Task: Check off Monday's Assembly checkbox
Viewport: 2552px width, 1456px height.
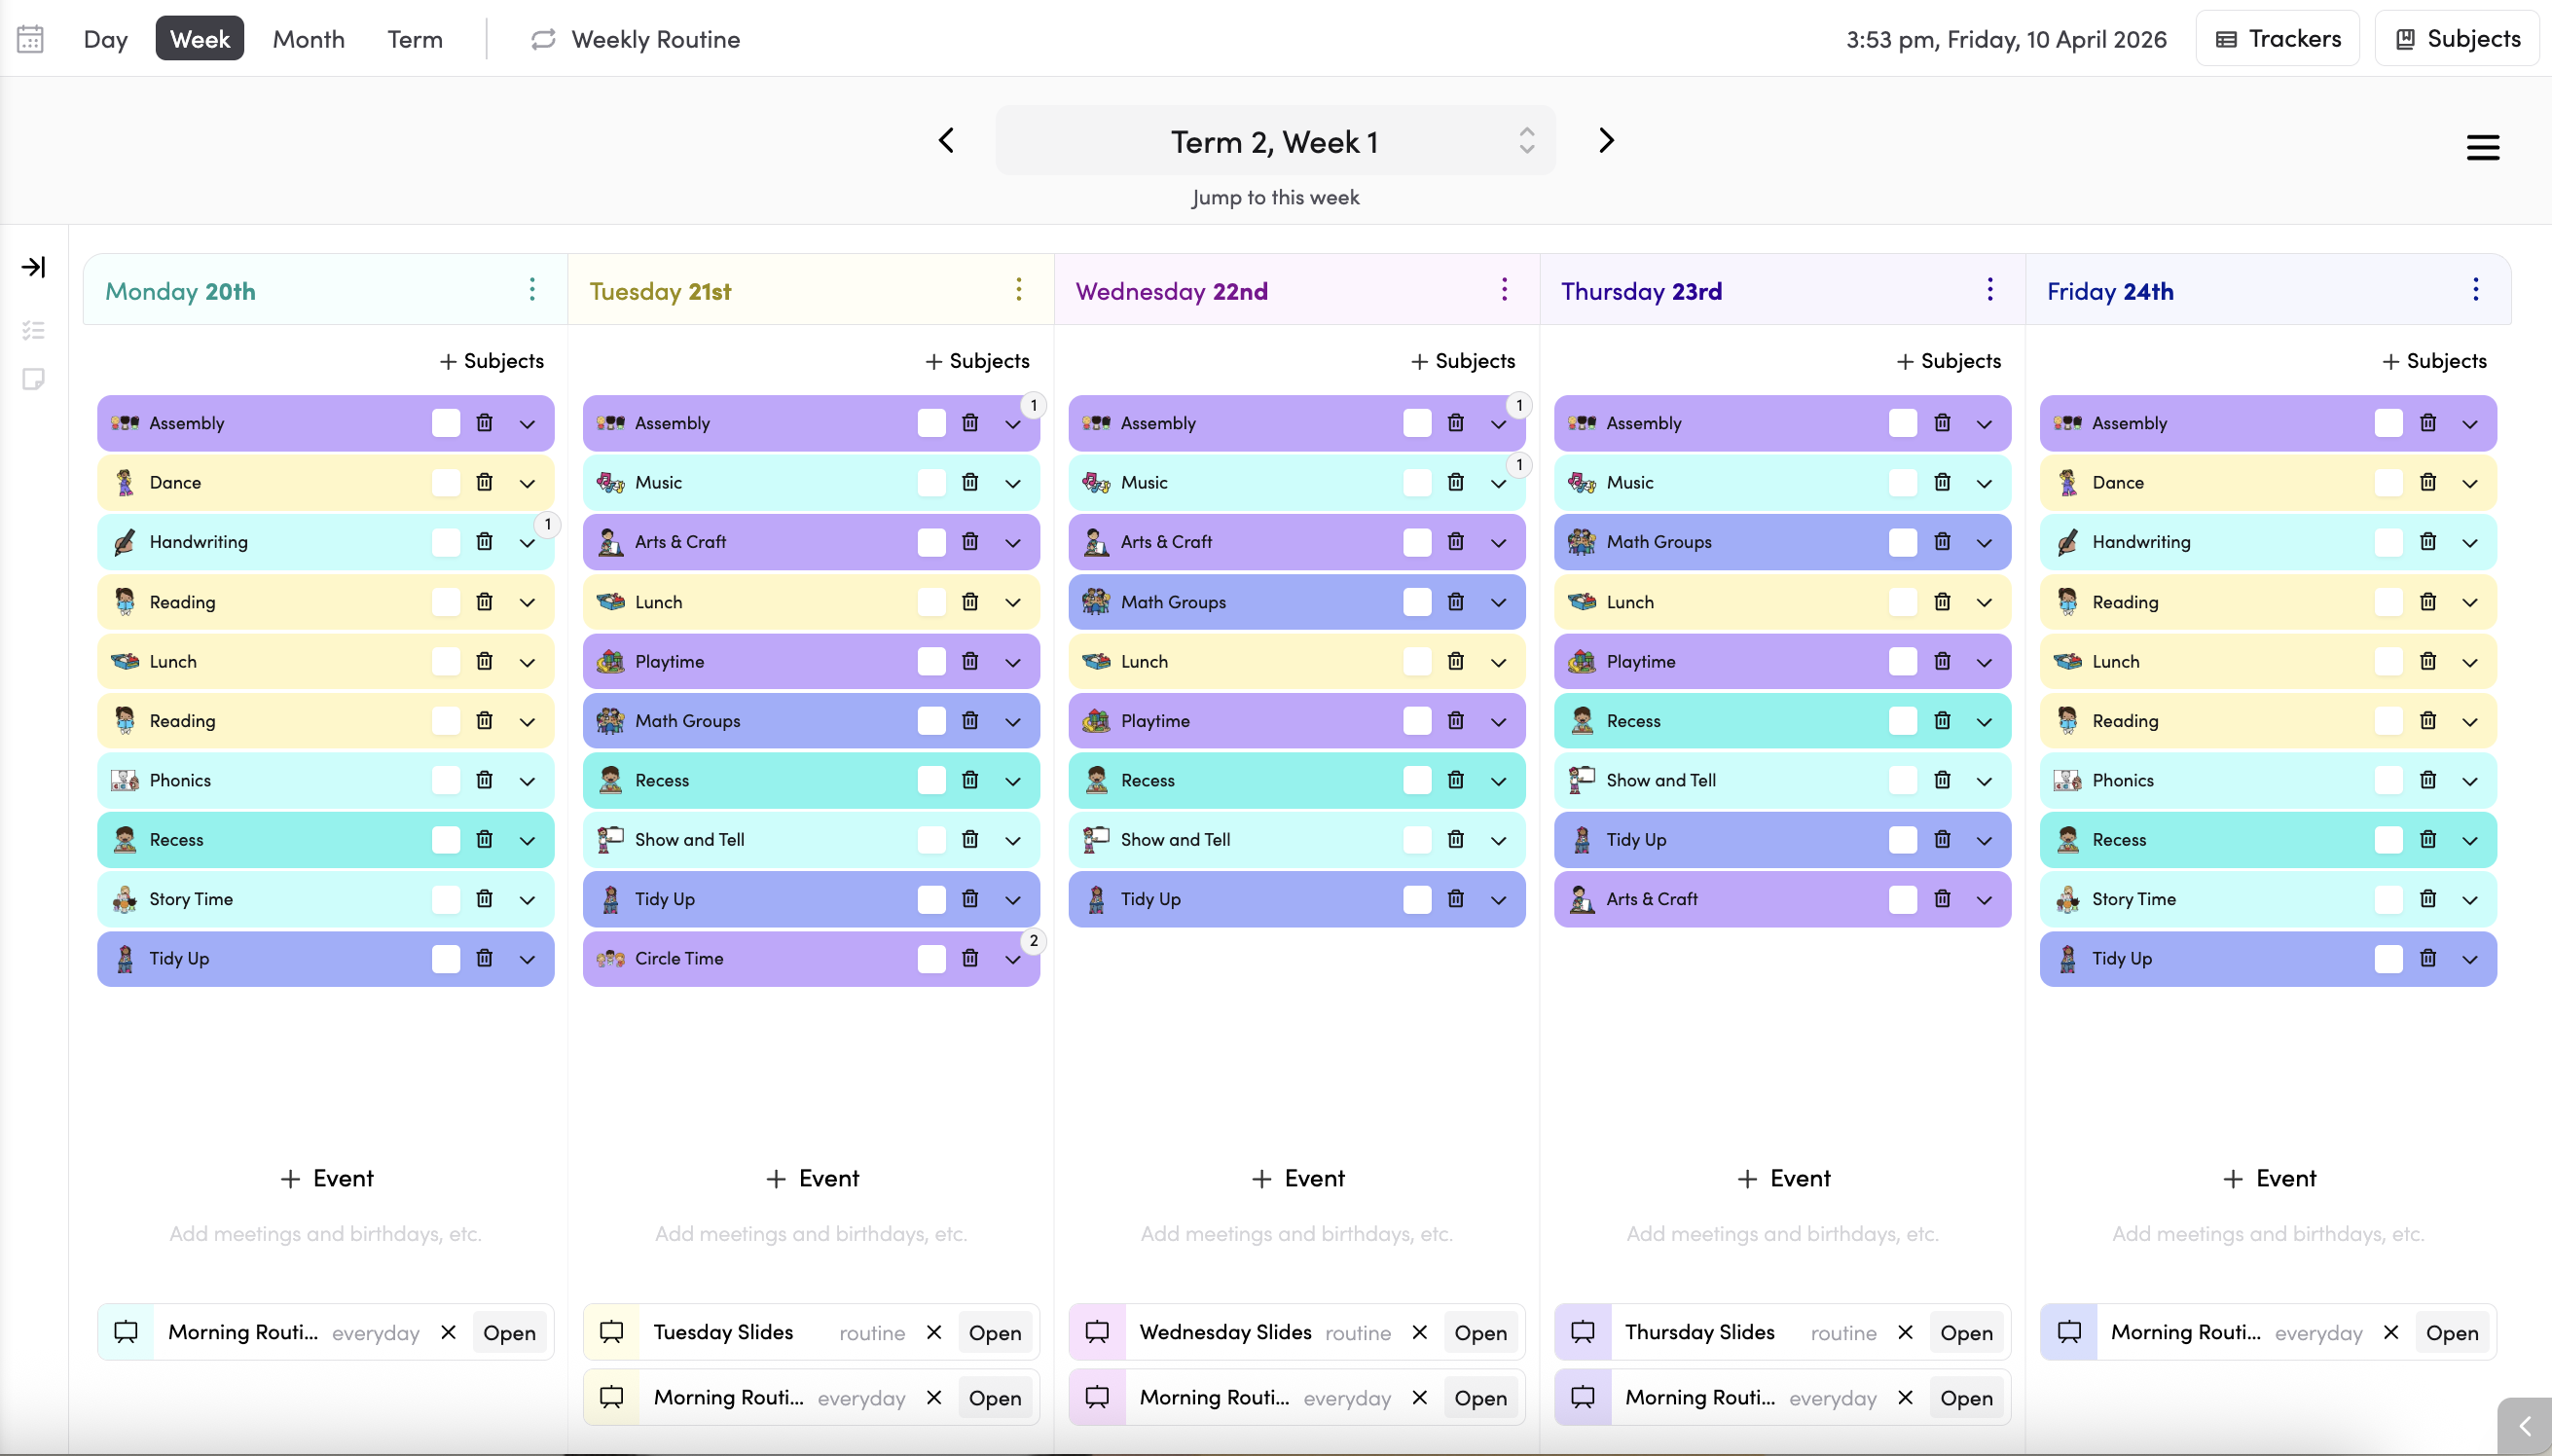Action: (445, 423)
